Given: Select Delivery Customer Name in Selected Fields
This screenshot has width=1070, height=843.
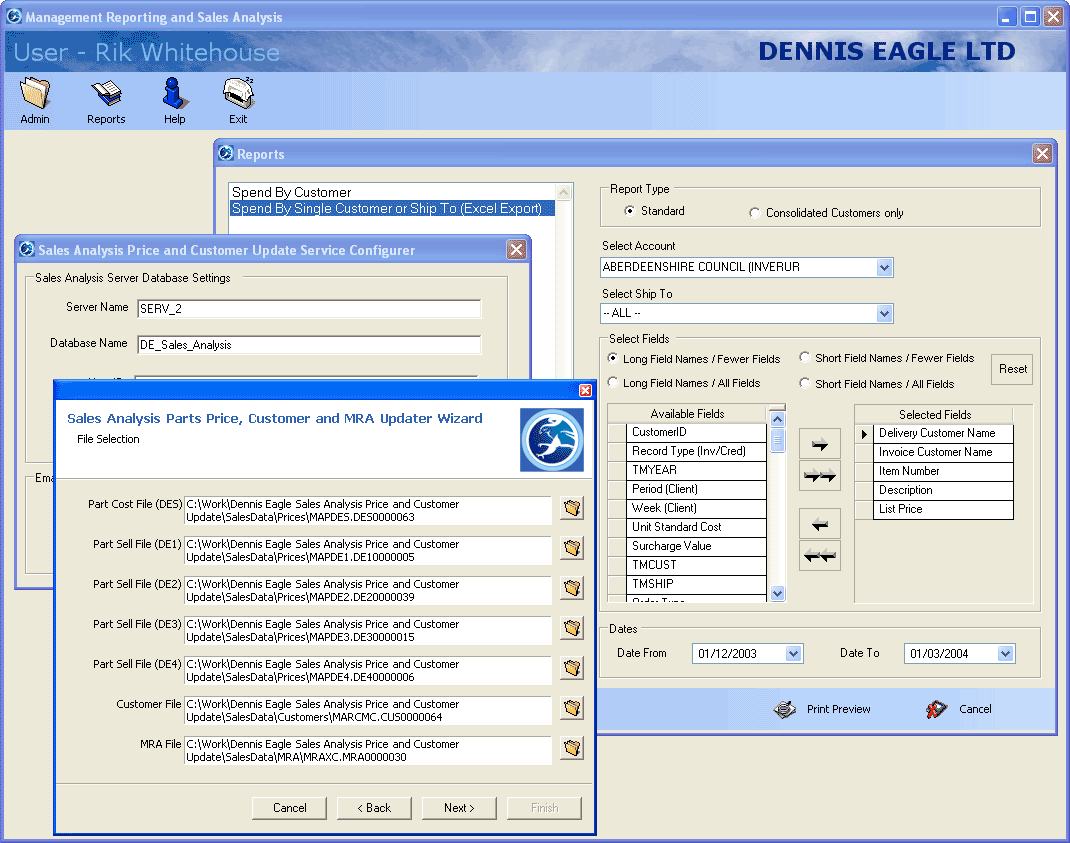Looking at the screenshot, I should (x=943, y=433).
